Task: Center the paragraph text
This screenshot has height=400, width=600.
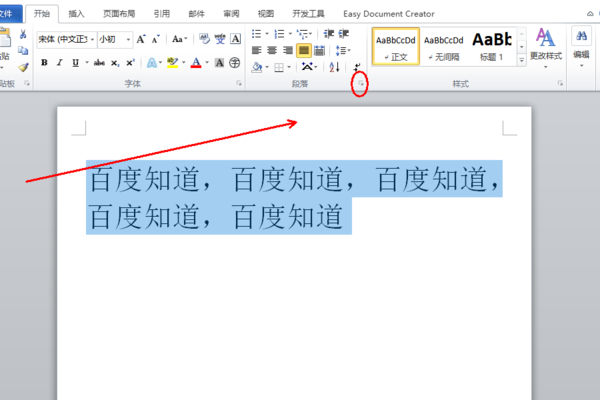Action: click(272, 50)
